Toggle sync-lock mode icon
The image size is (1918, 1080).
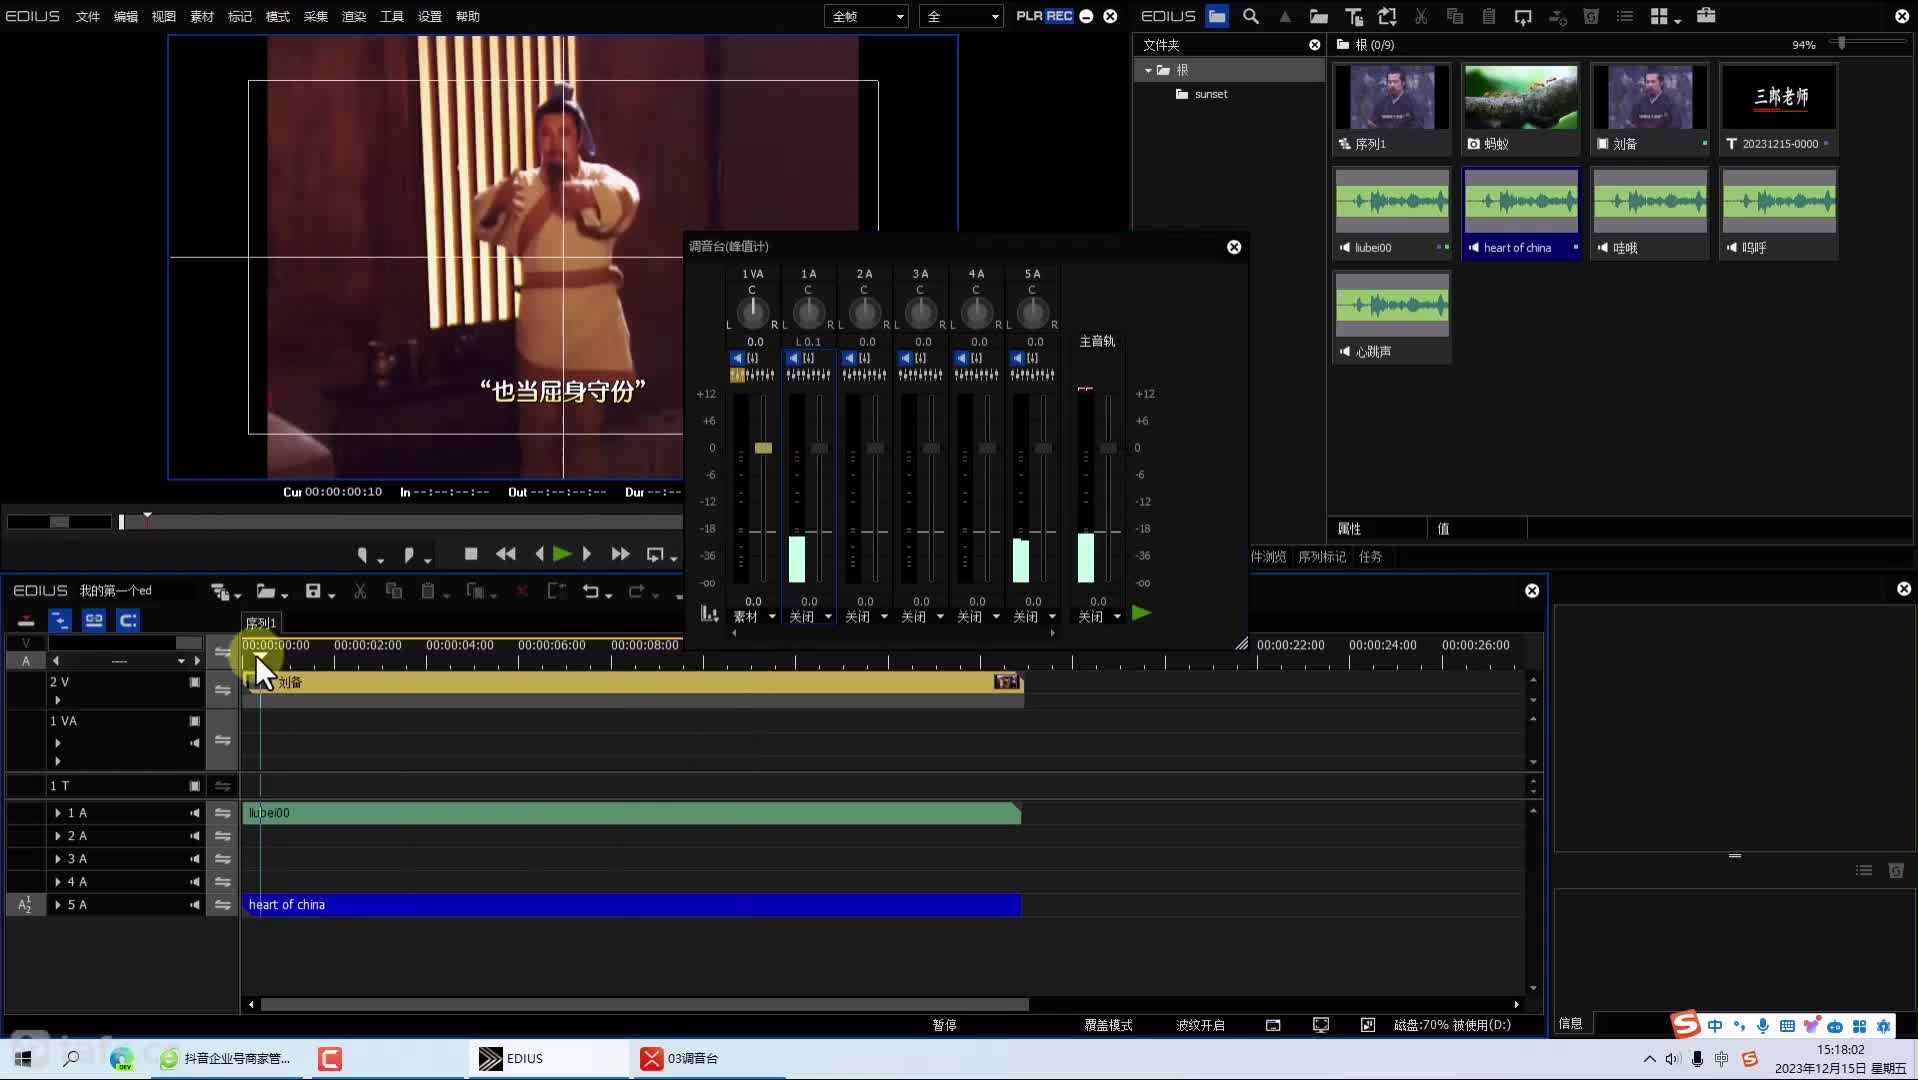(x=128, y=620)
